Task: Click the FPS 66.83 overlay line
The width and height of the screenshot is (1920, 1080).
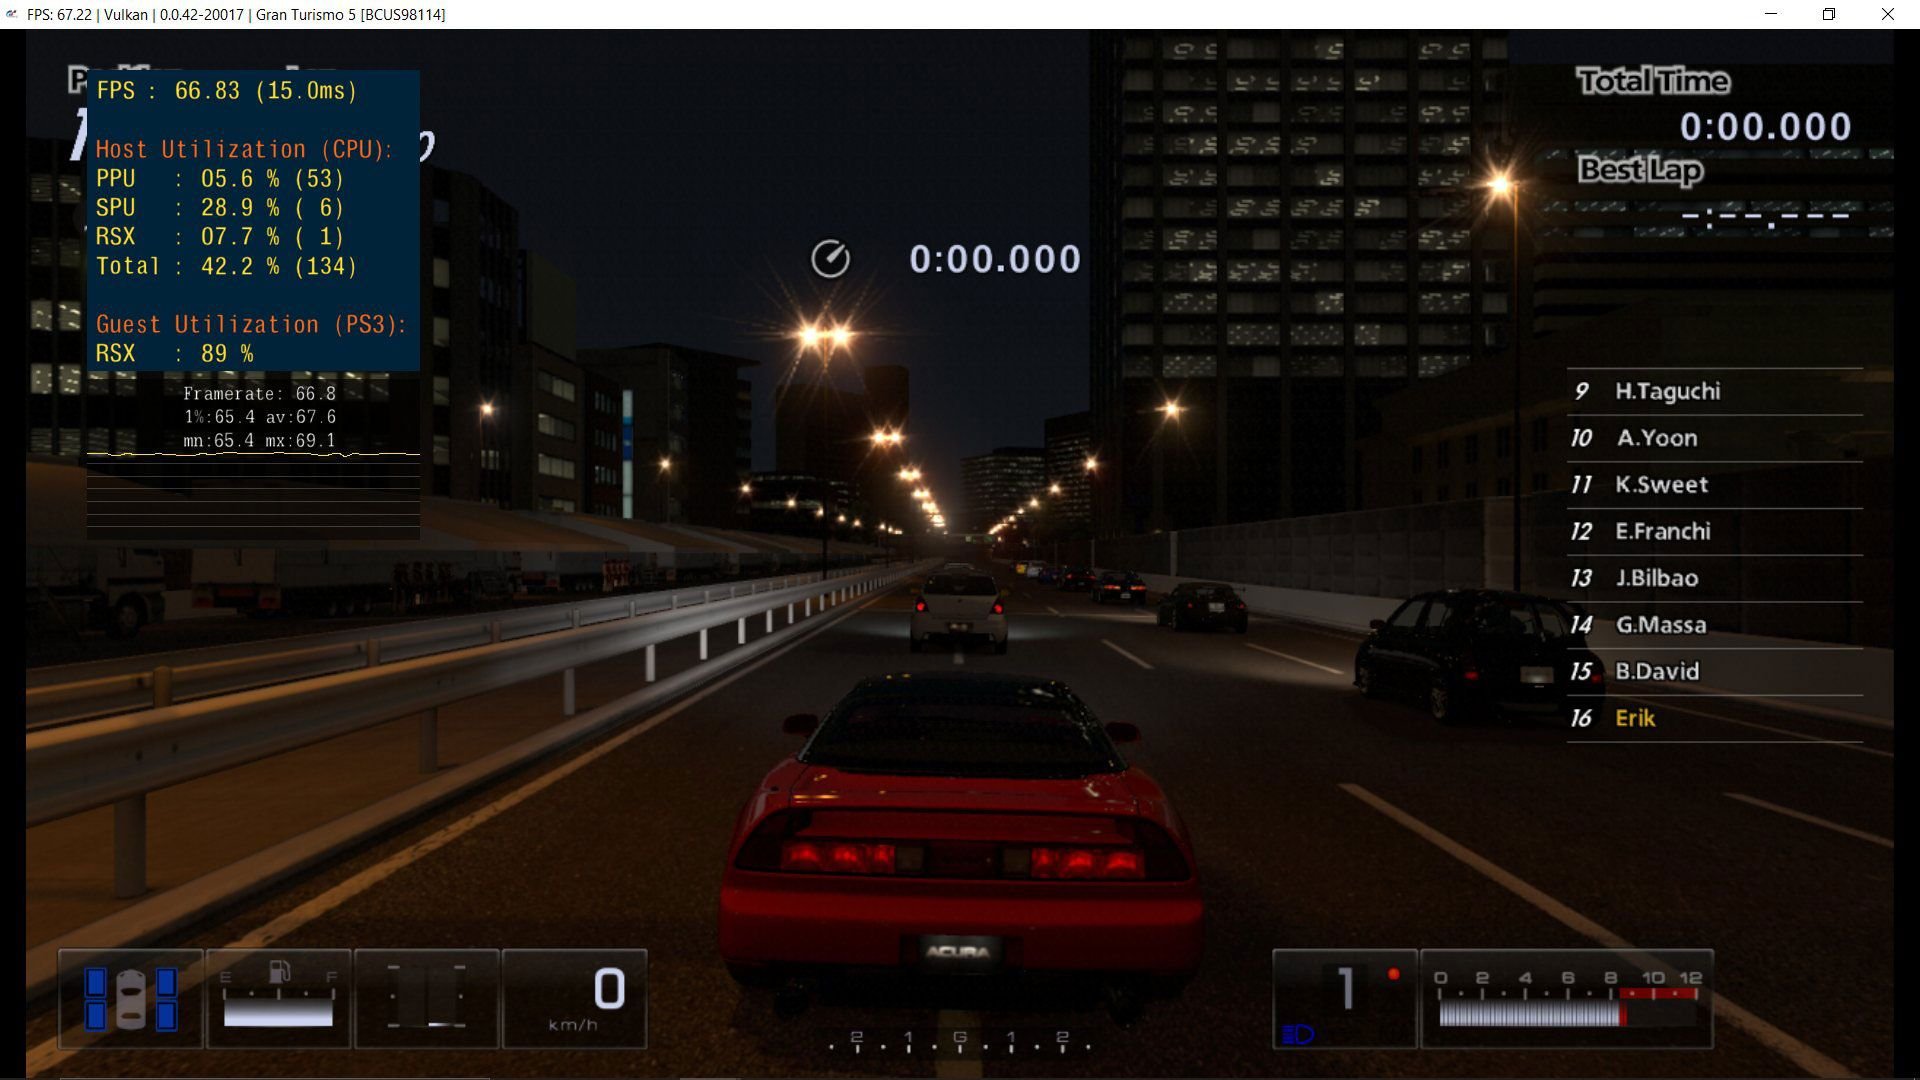Action: coord(227,91)
